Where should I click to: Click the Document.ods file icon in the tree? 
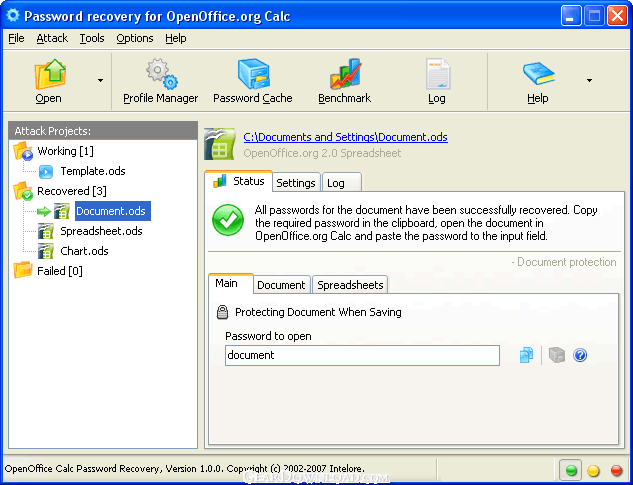click(x=62, y=211)
